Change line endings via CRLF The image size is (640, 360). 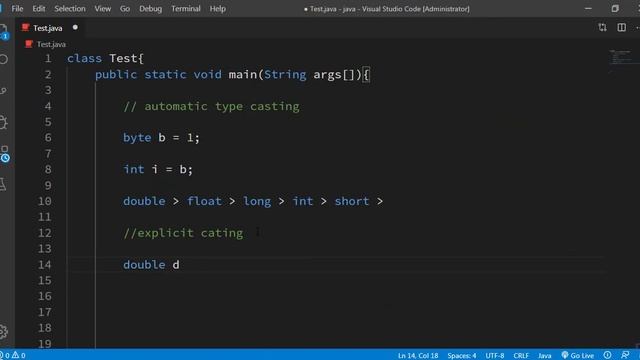[x=521, y=356]
